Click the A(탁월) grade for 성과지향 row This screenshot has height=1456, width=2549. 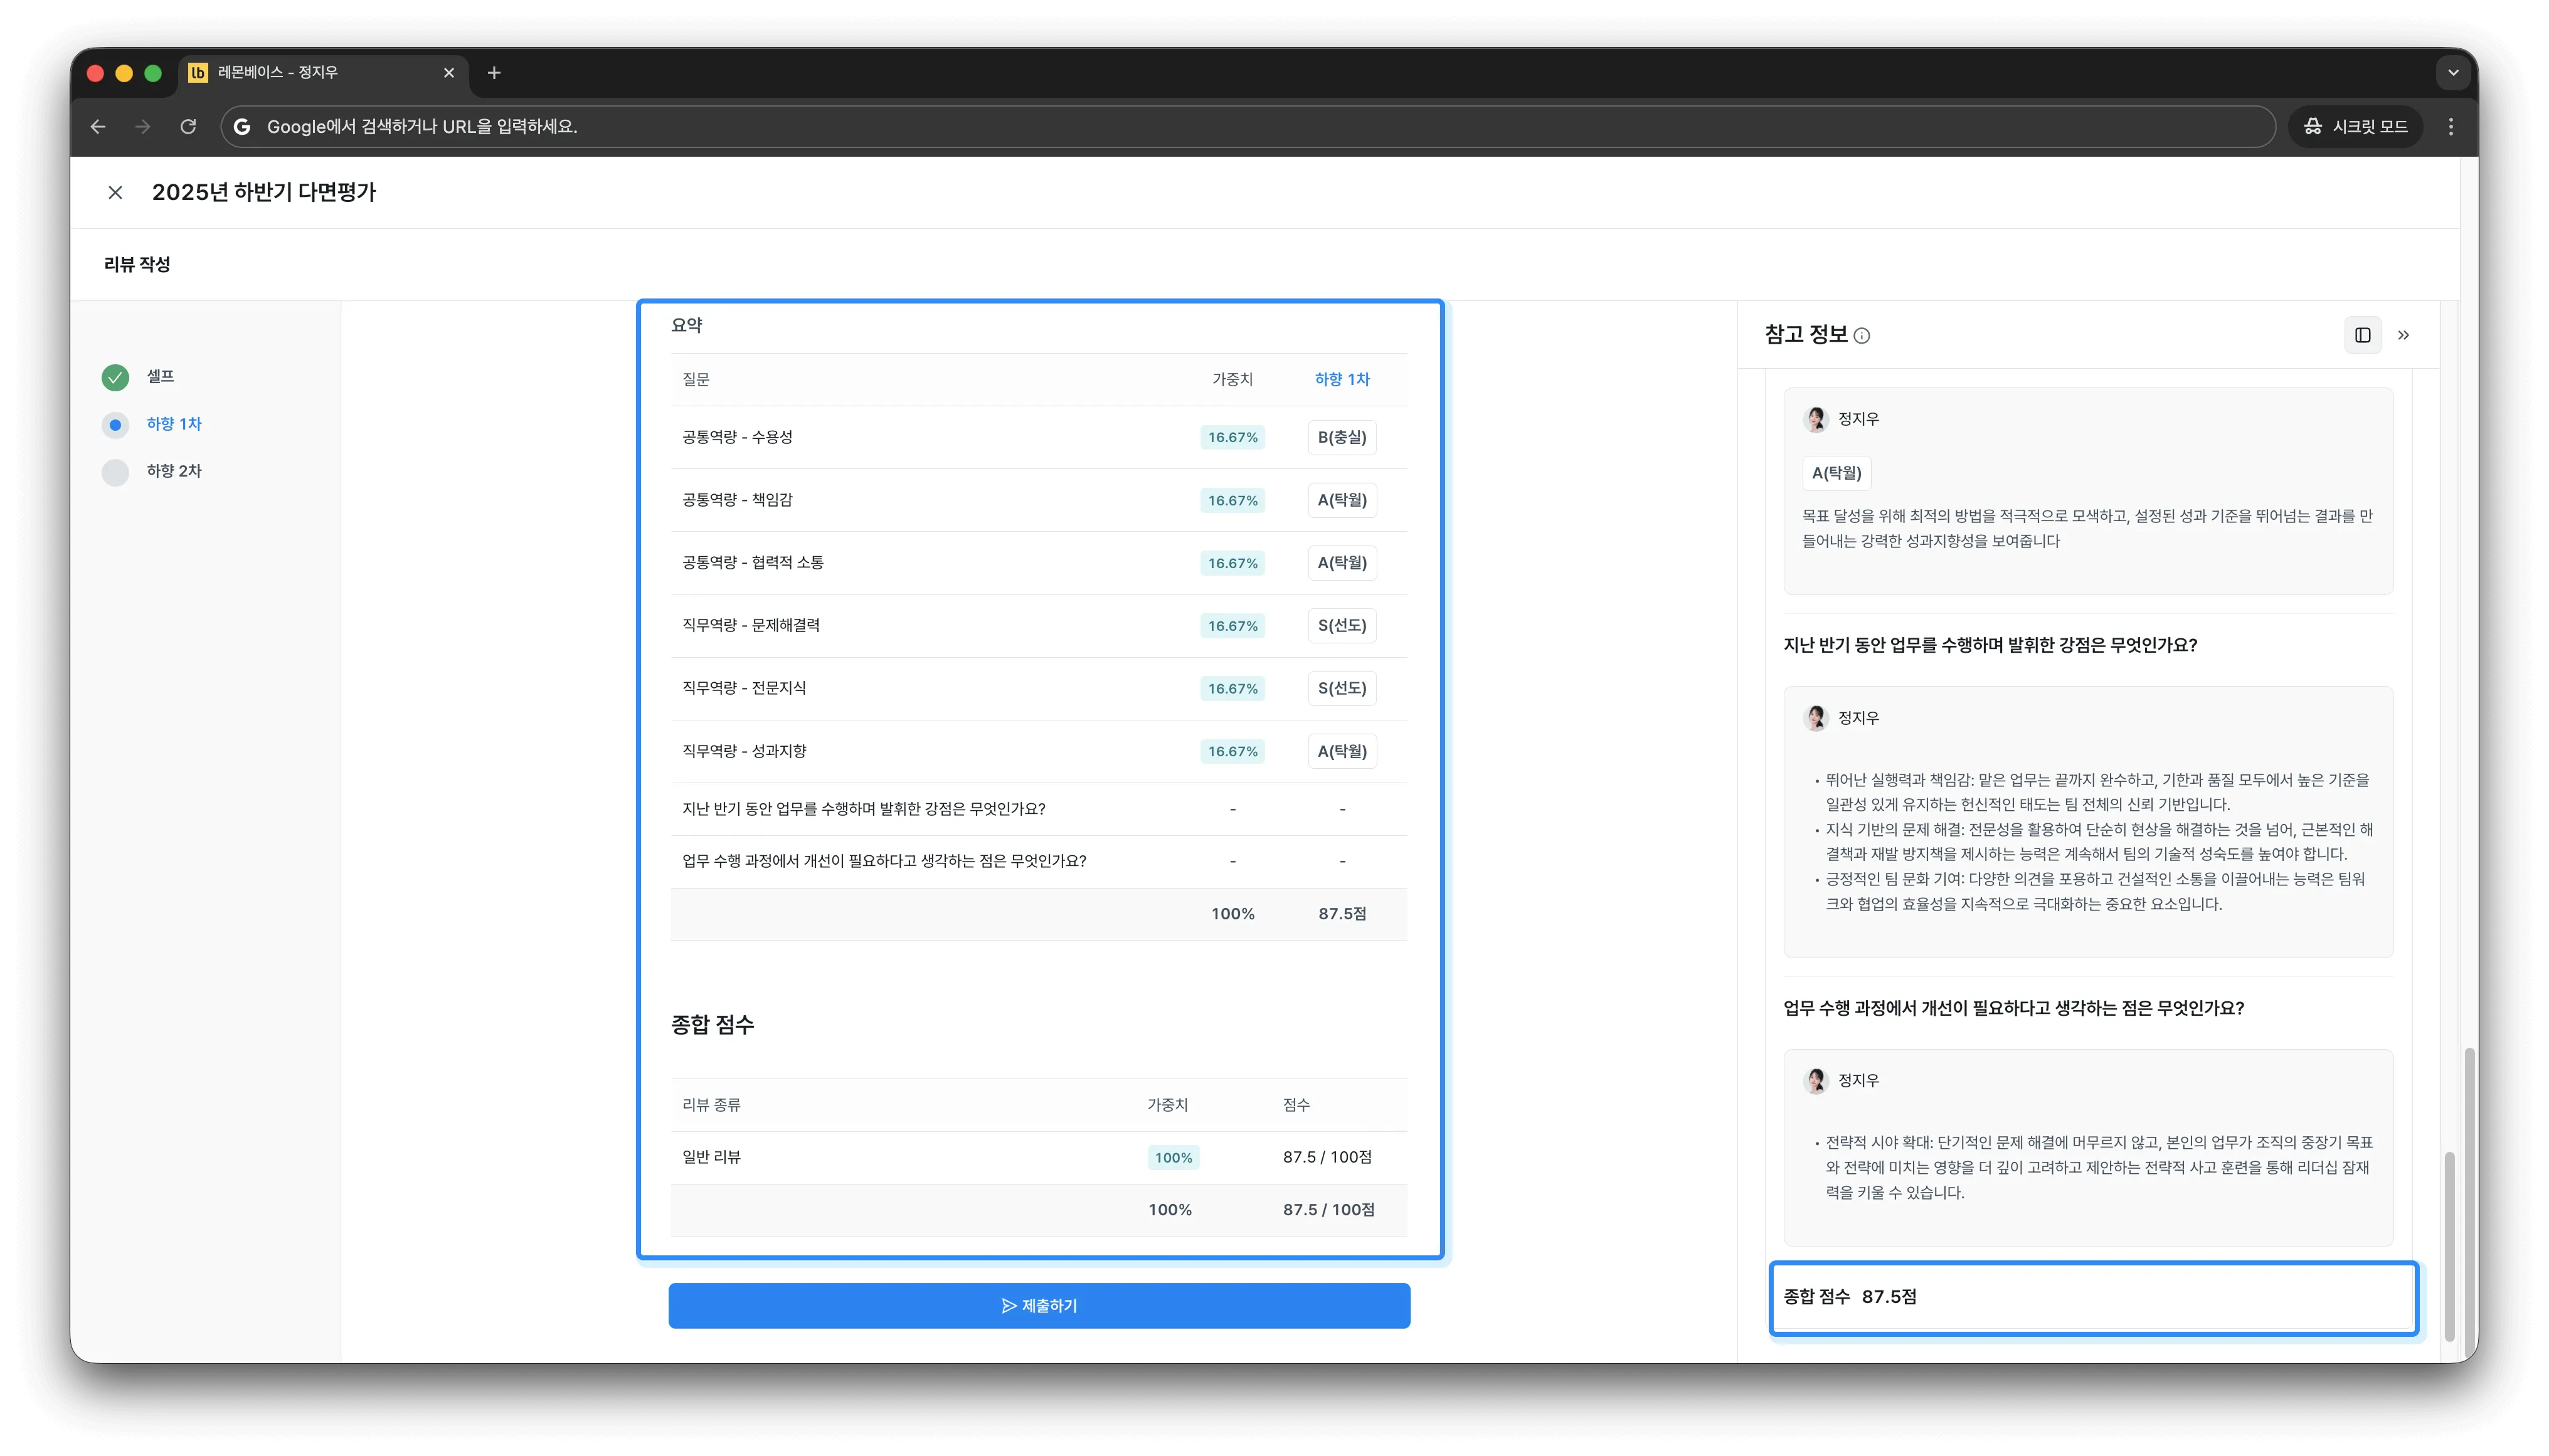click(1341, 751)
